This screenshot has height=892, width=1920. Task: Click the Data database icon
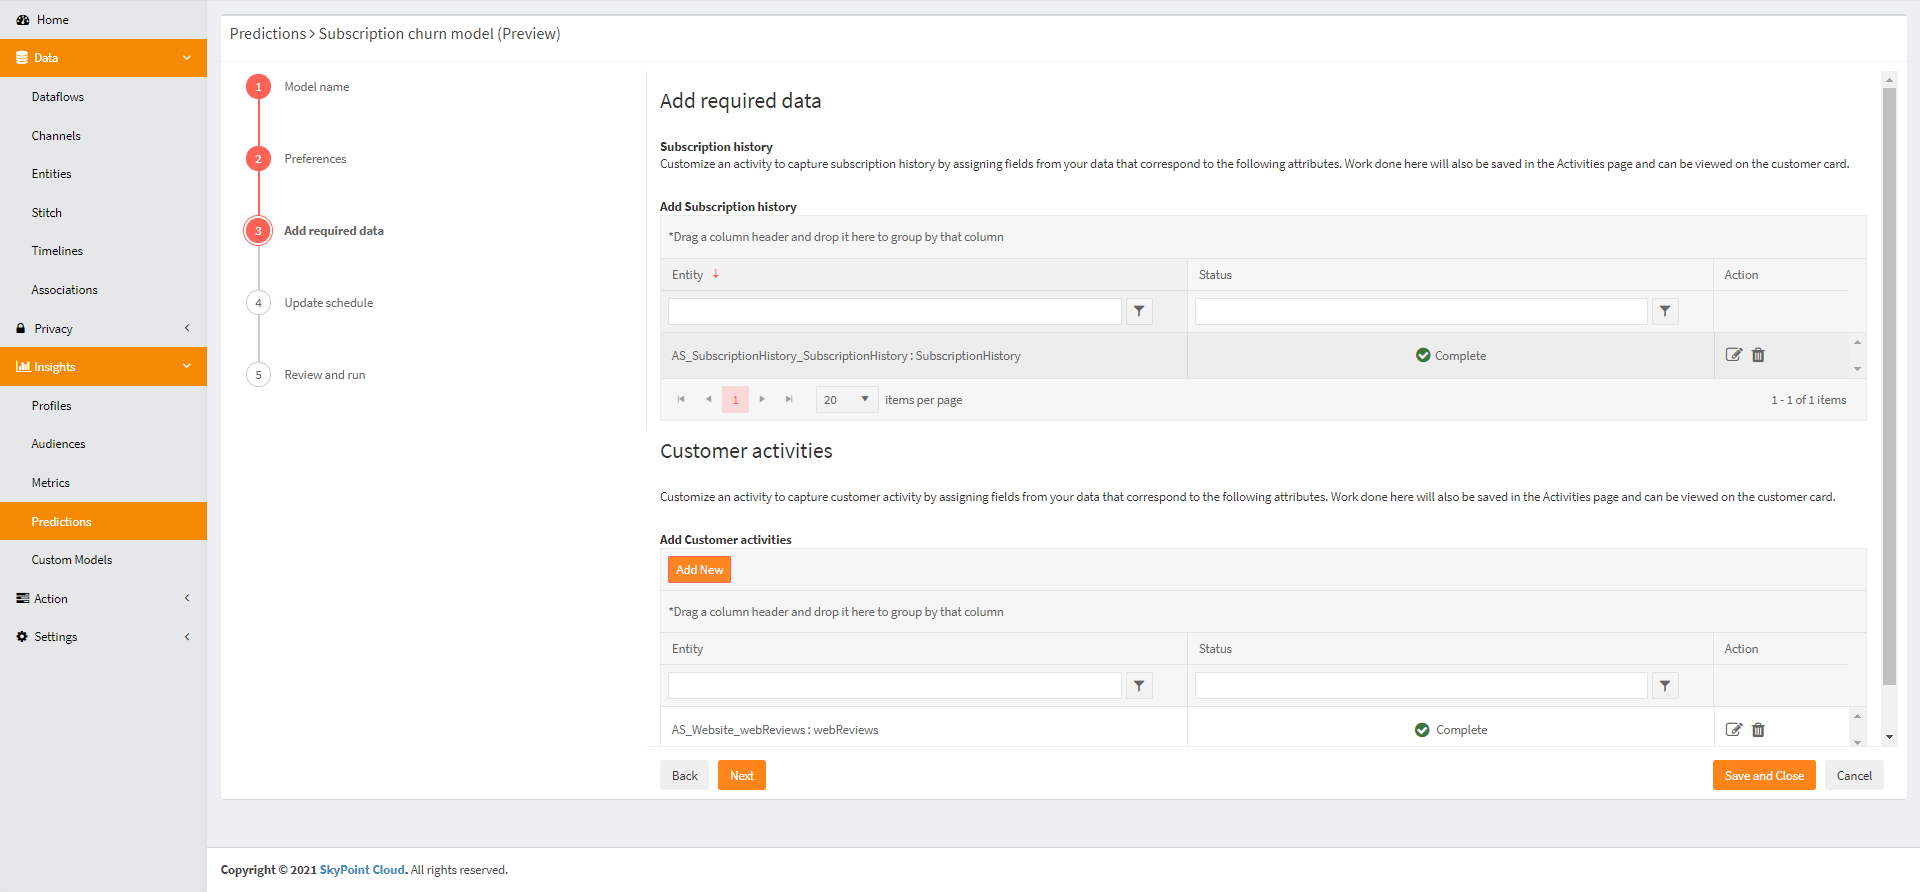[x=22, y=58]
